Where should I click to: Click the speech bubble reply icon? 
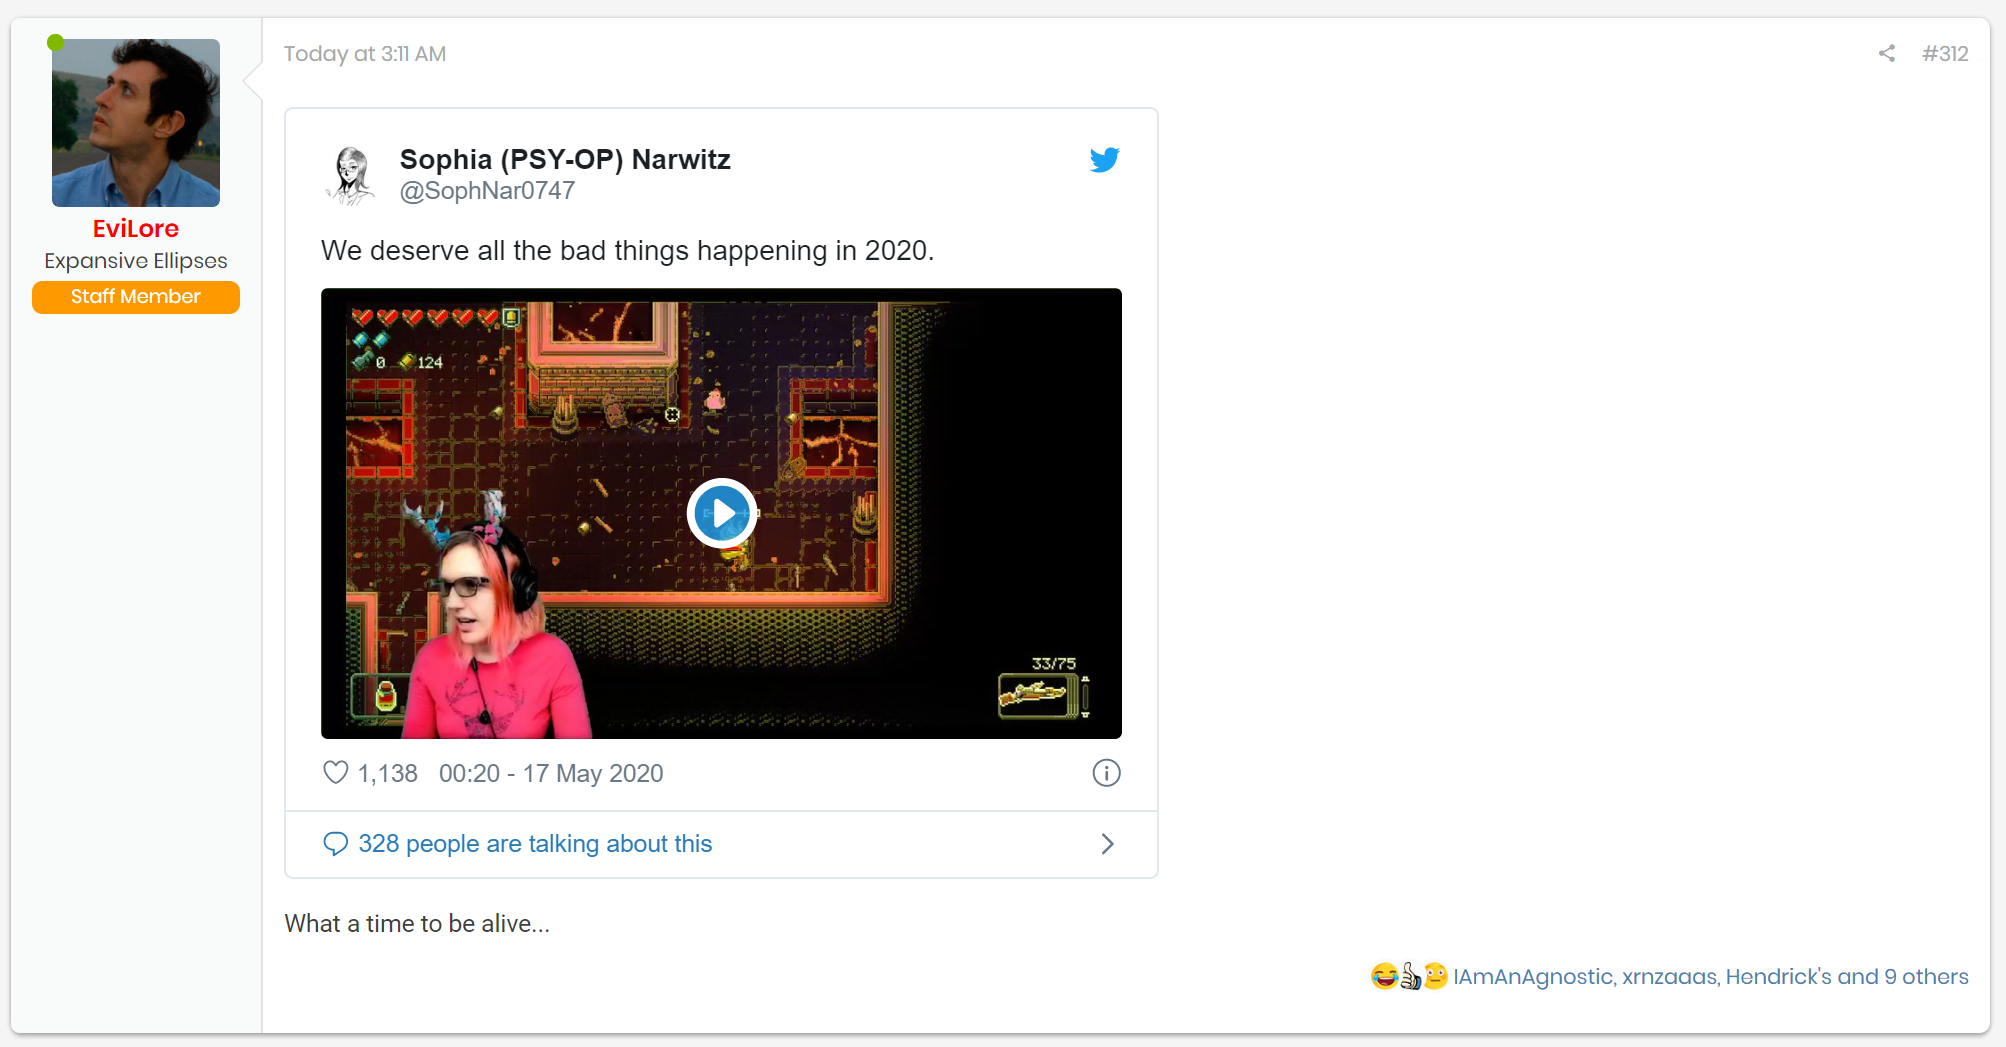point(336,844)
